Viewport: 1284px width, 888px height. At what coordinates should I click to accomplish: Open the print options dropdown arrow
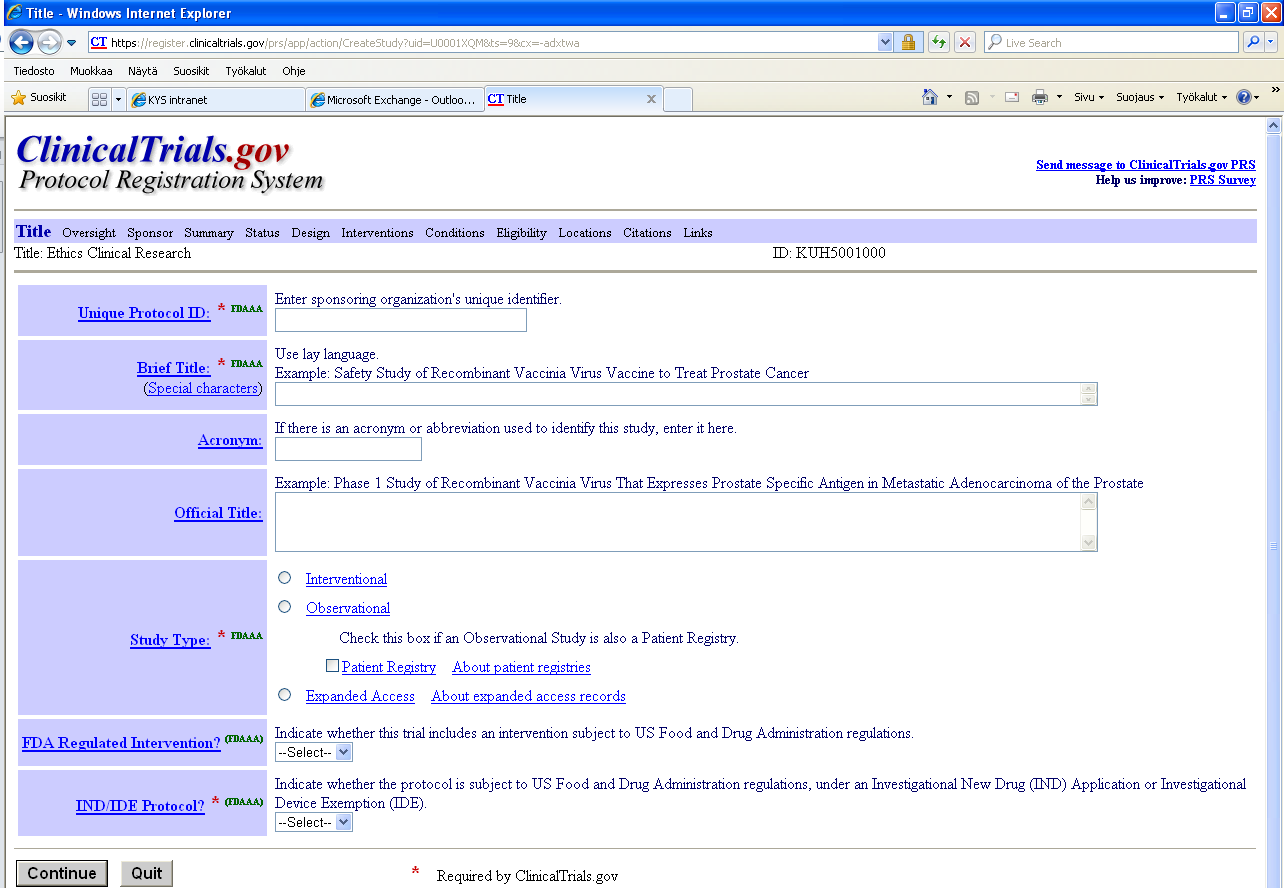point(1059,97)
